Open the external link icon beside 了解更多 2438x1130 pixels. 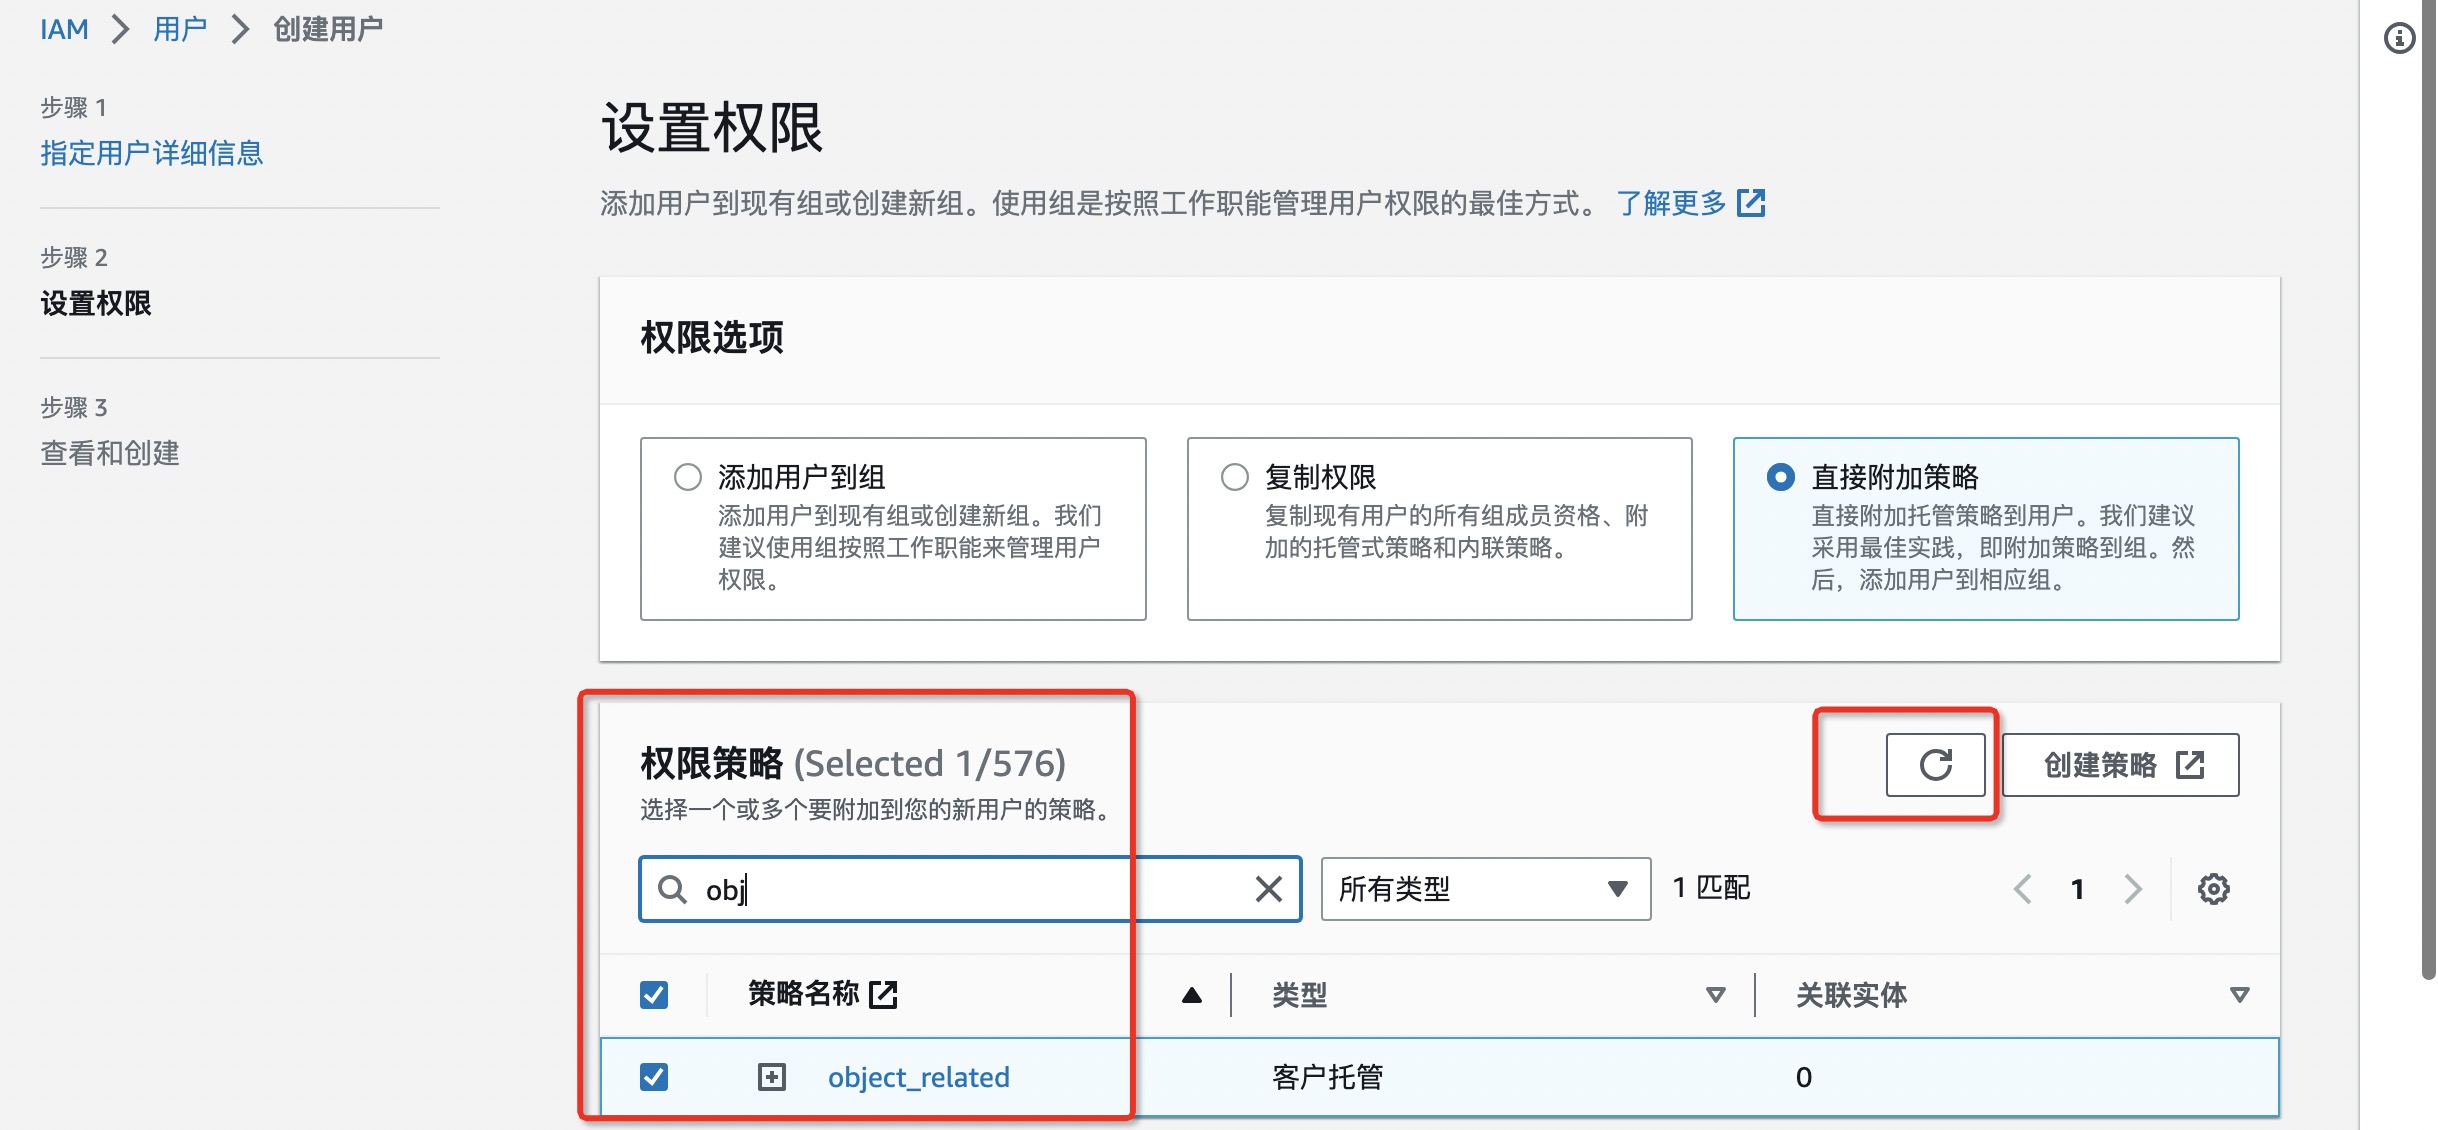[x=1751, y=203]
